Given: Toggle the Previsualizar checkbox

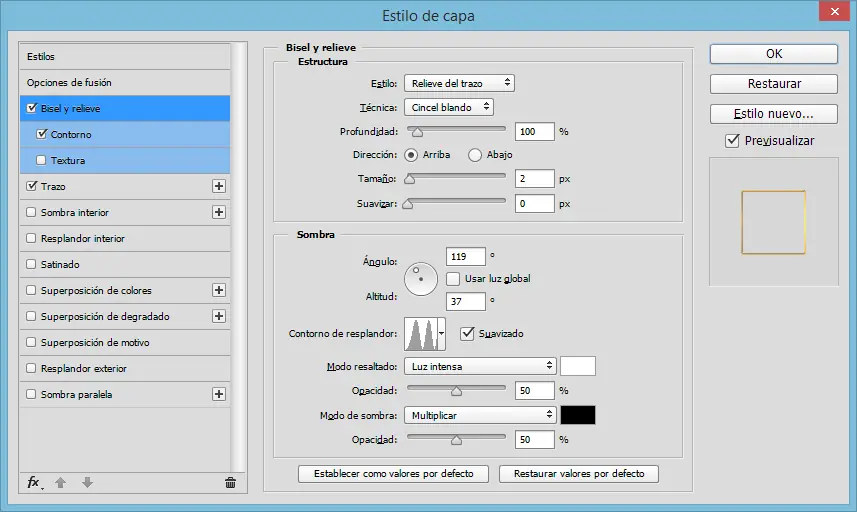Looking at the screenshot, I should [x=732, y=140].
